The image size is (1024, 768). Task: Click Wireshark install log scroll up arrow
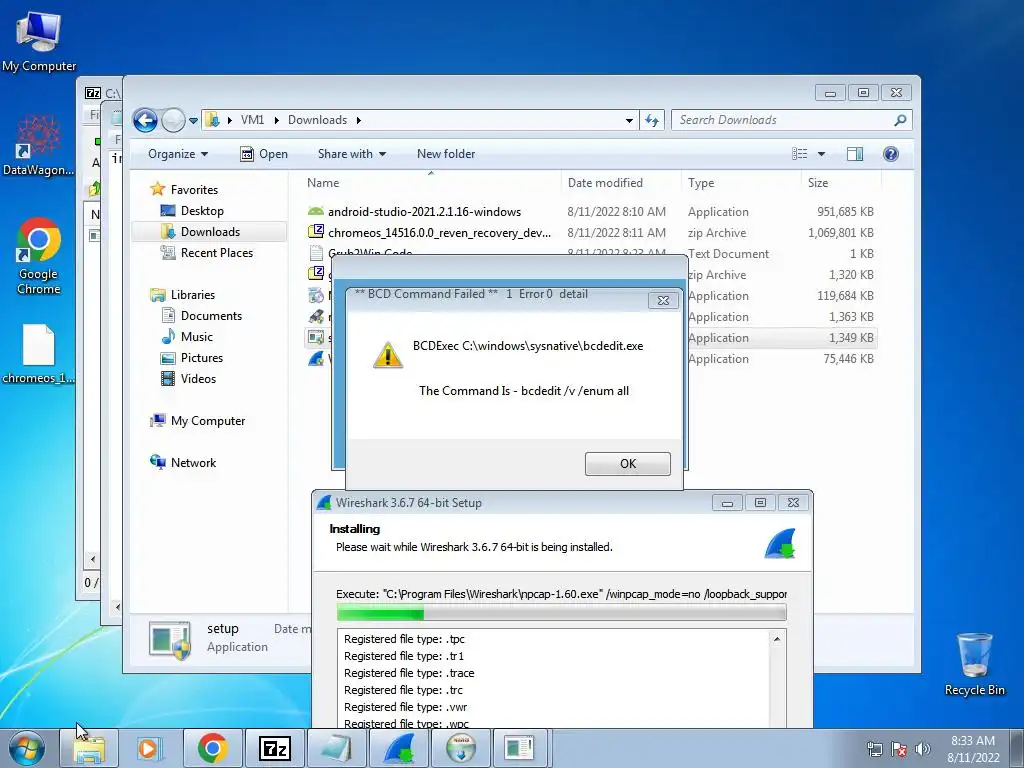(776, 639)
